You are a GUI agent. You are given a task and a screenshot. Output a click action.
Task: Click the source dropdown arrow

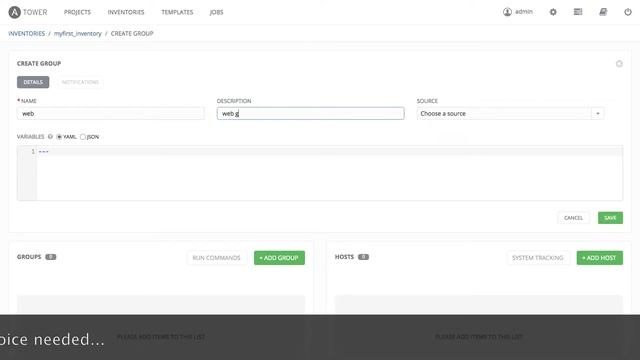[x=598, y=113]
